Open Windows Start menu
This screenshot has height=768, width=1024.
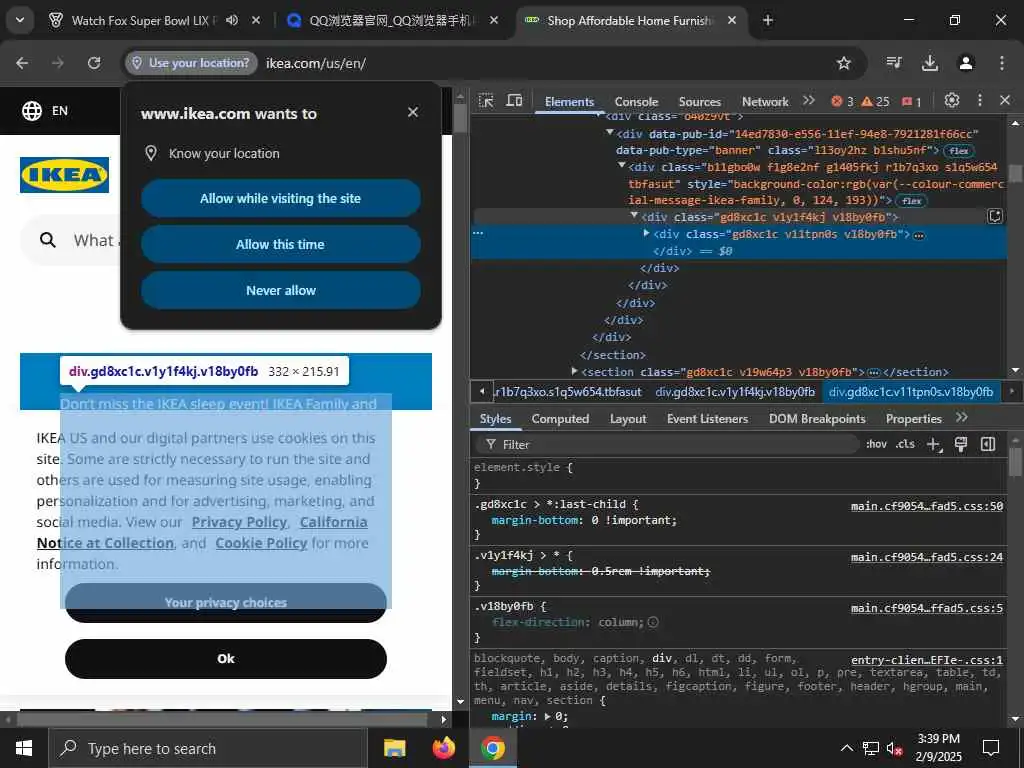pyautogui.click(x=24, y=748)
